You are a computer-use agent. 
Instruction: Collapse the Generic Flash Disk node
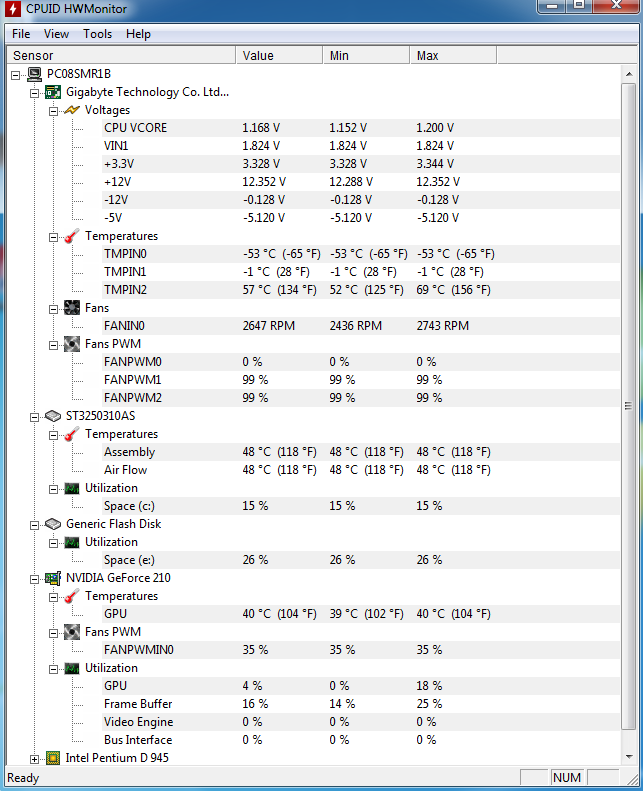(x=34, y=525)
